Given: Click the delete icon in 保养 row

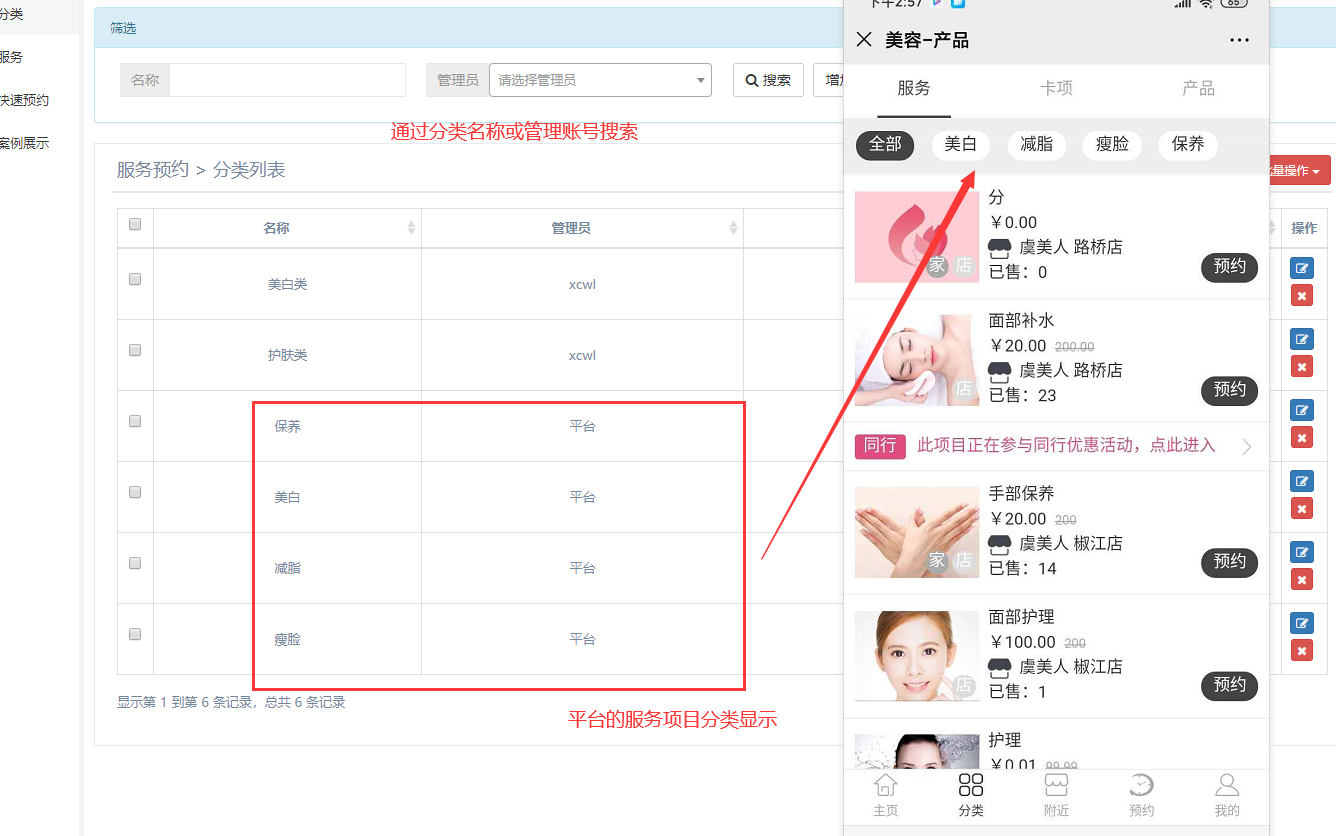Looking at the screenshot, I should (1301, 438).
